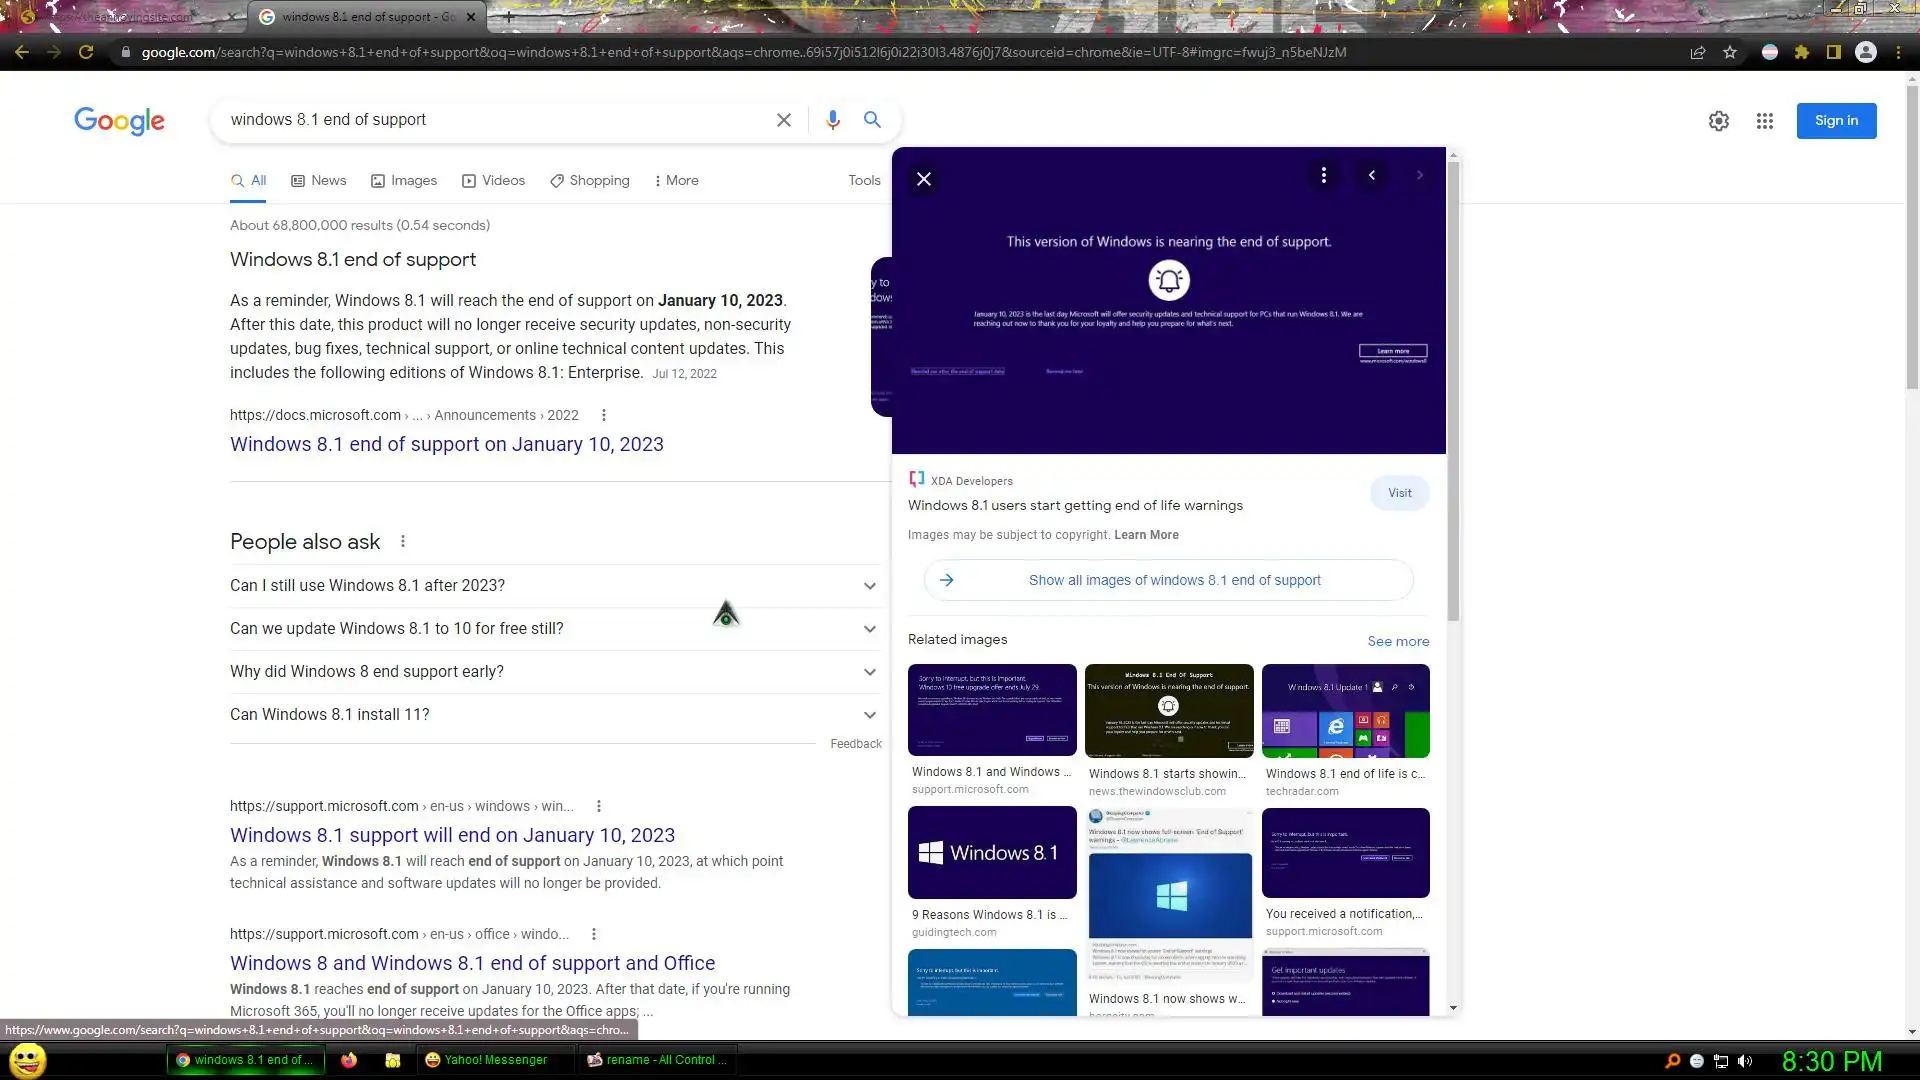
Task: Click the blue search magnifier icon
Action: 872,120
